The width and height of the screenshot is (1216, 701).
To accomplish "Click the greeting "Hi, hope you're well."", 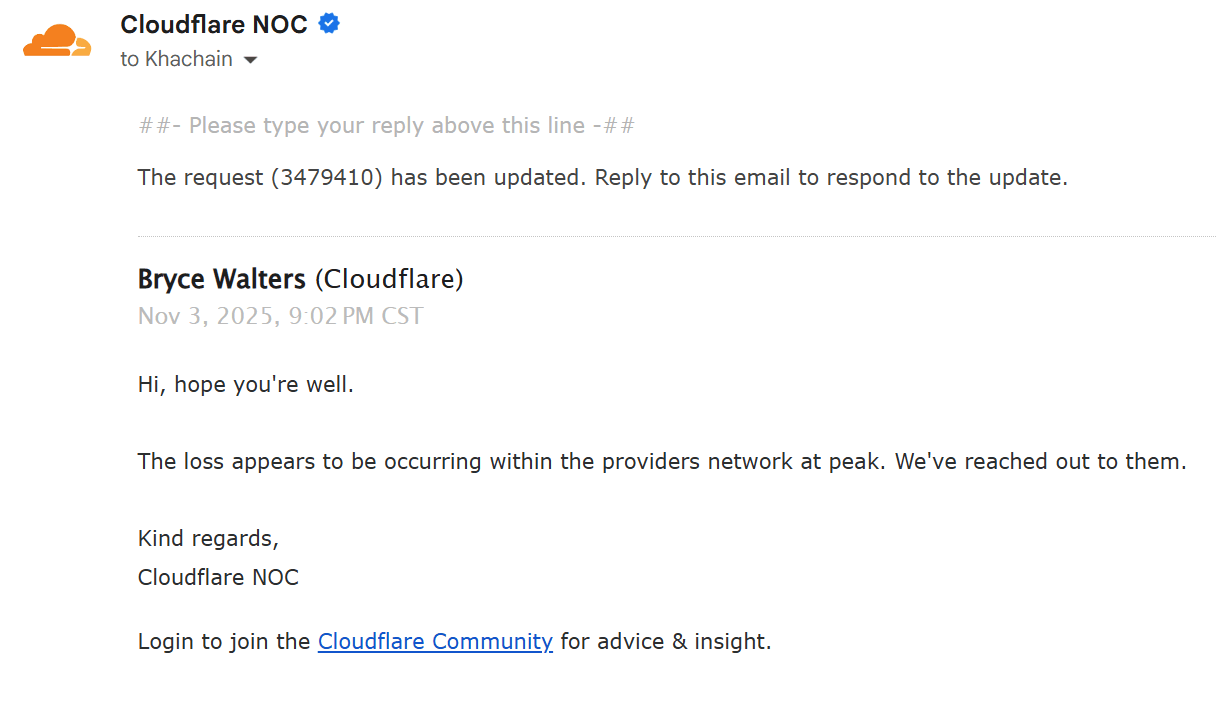I will pos(246,384).
